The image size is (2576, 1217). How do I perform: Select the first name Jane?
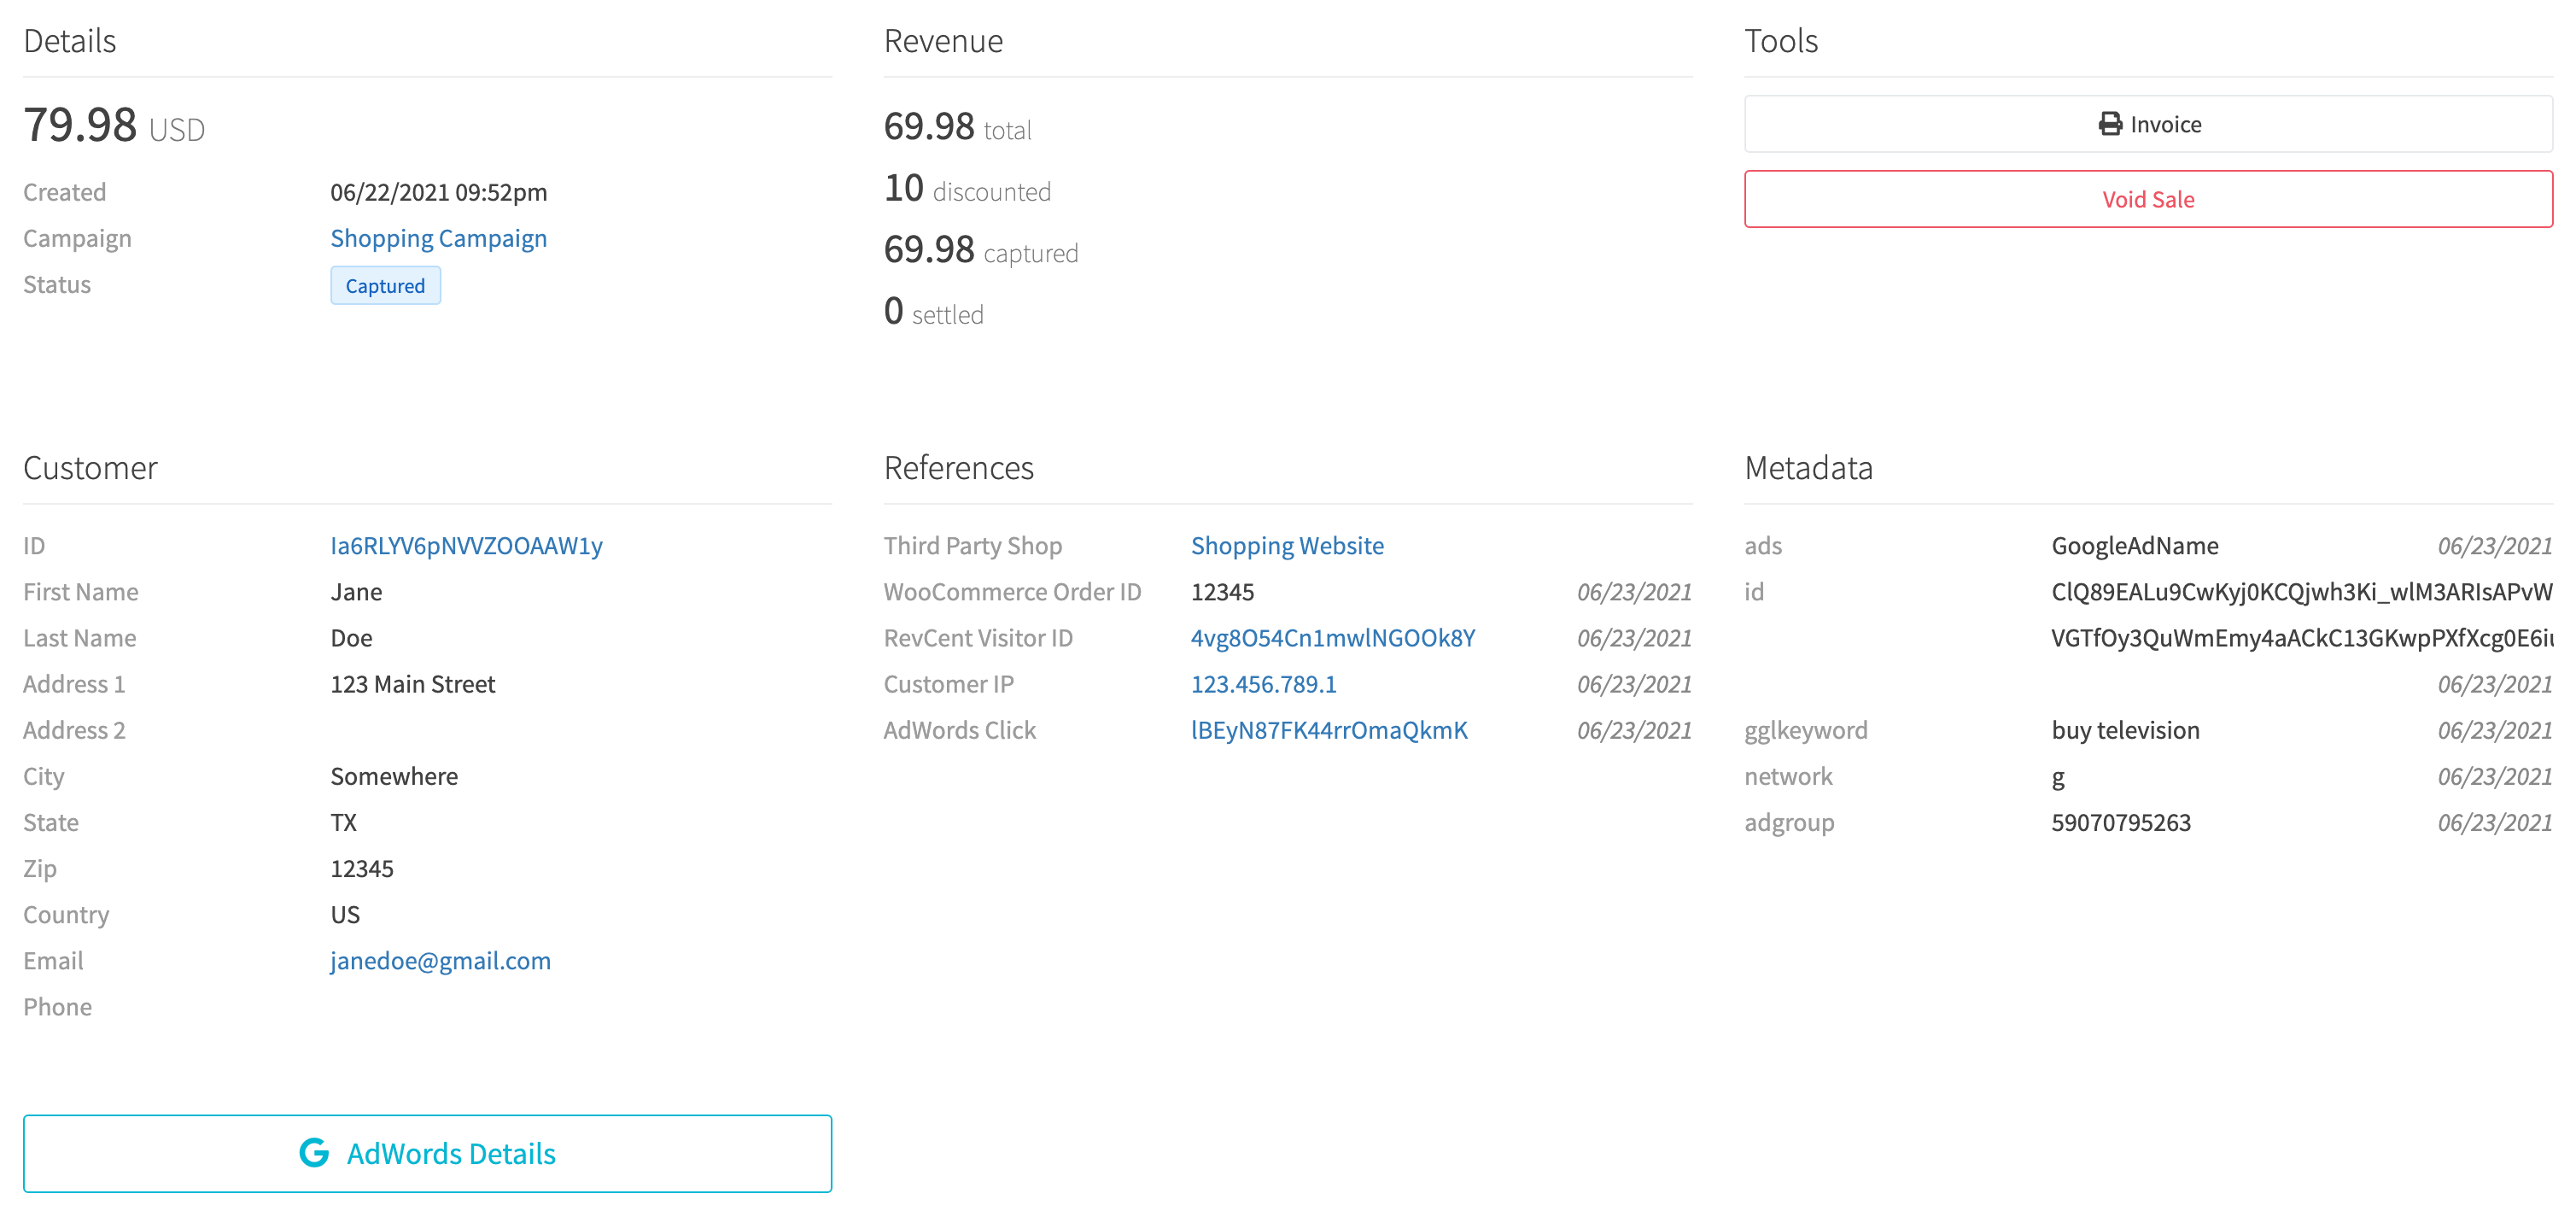[357, 592]
